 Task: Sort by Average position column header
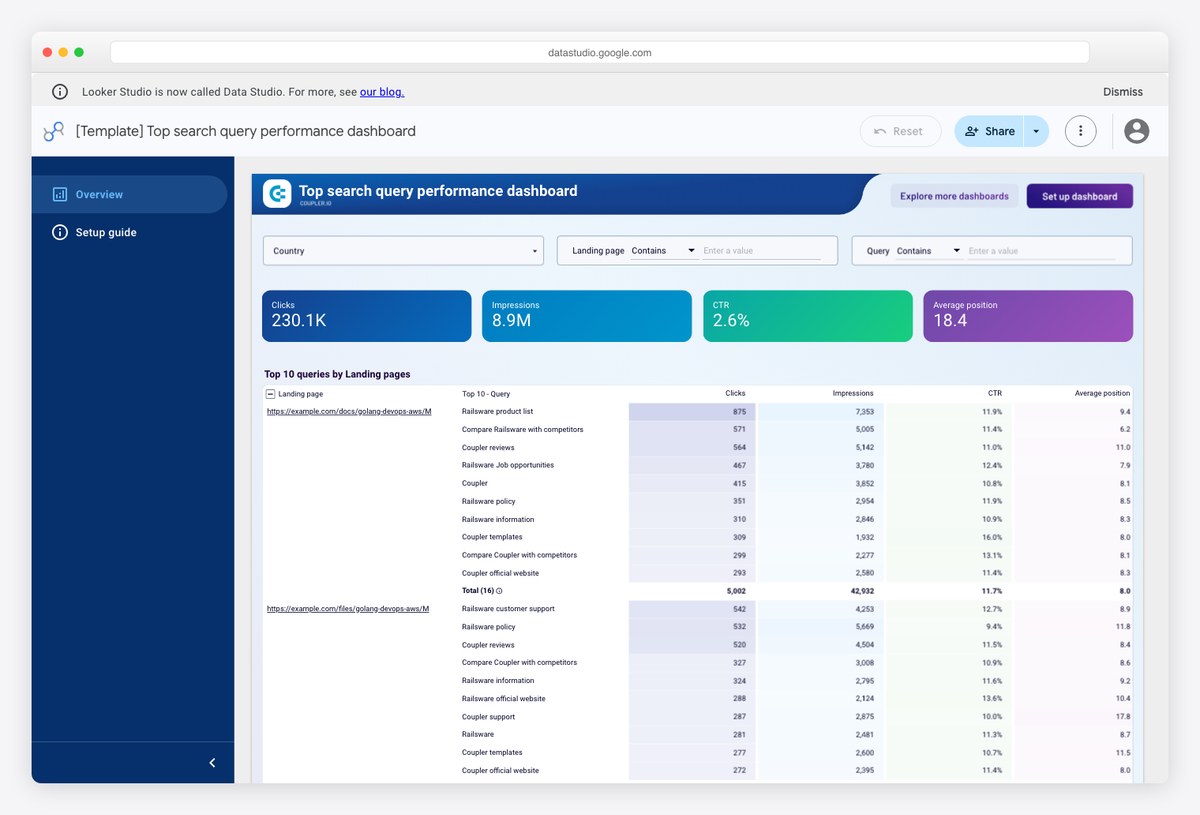click(1102, 394)
